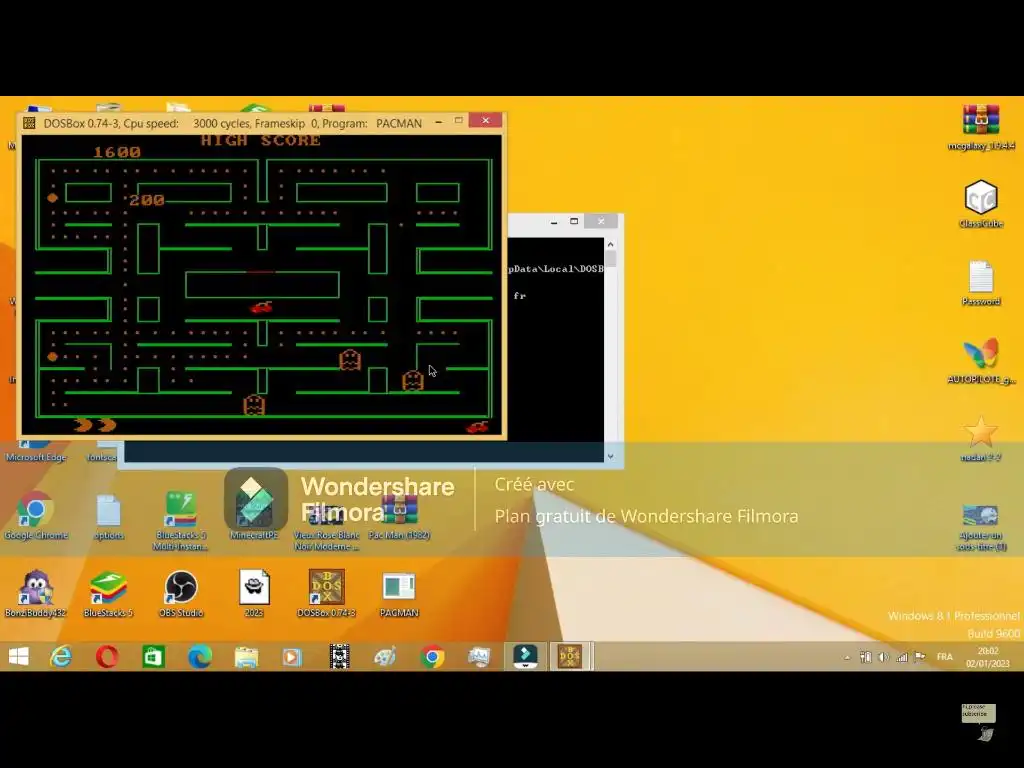Change the FRA input language
The height and width of the screenshot is (768, 1024).
pyautogui.click(x=944, y=657)
